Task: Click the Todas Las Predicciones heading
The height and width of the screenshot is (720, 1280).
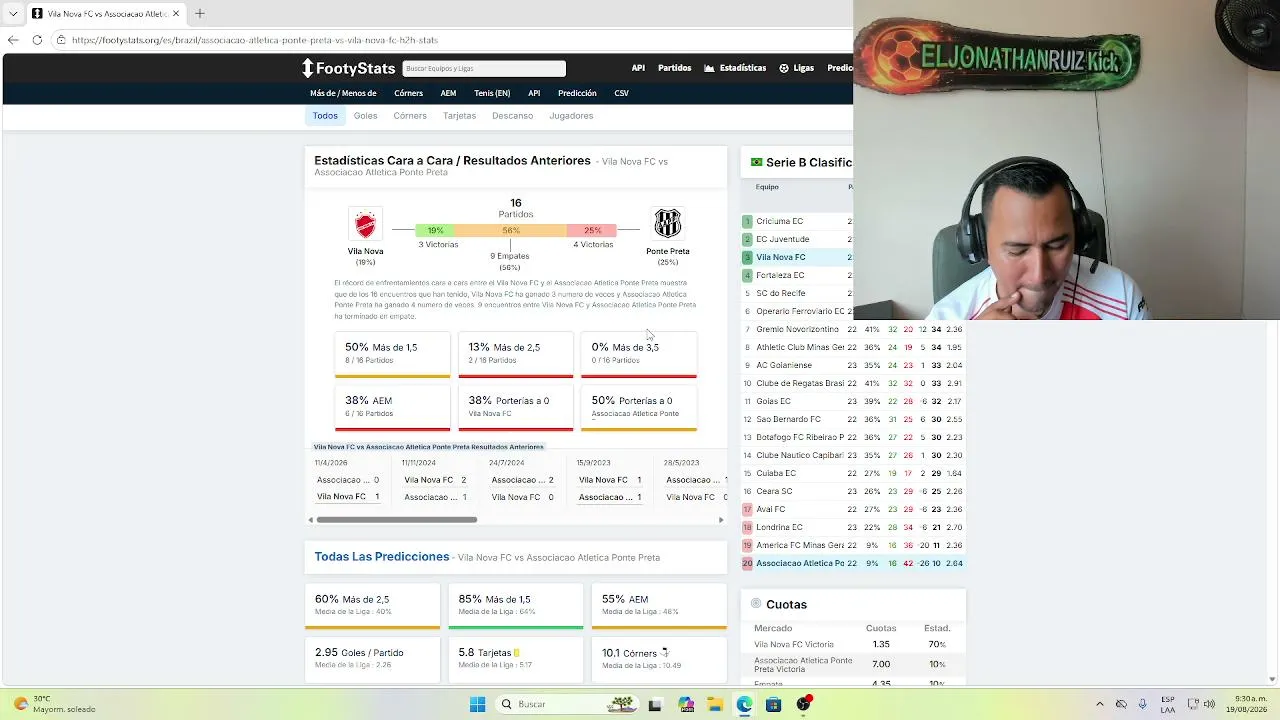Action: click(382, 556)
